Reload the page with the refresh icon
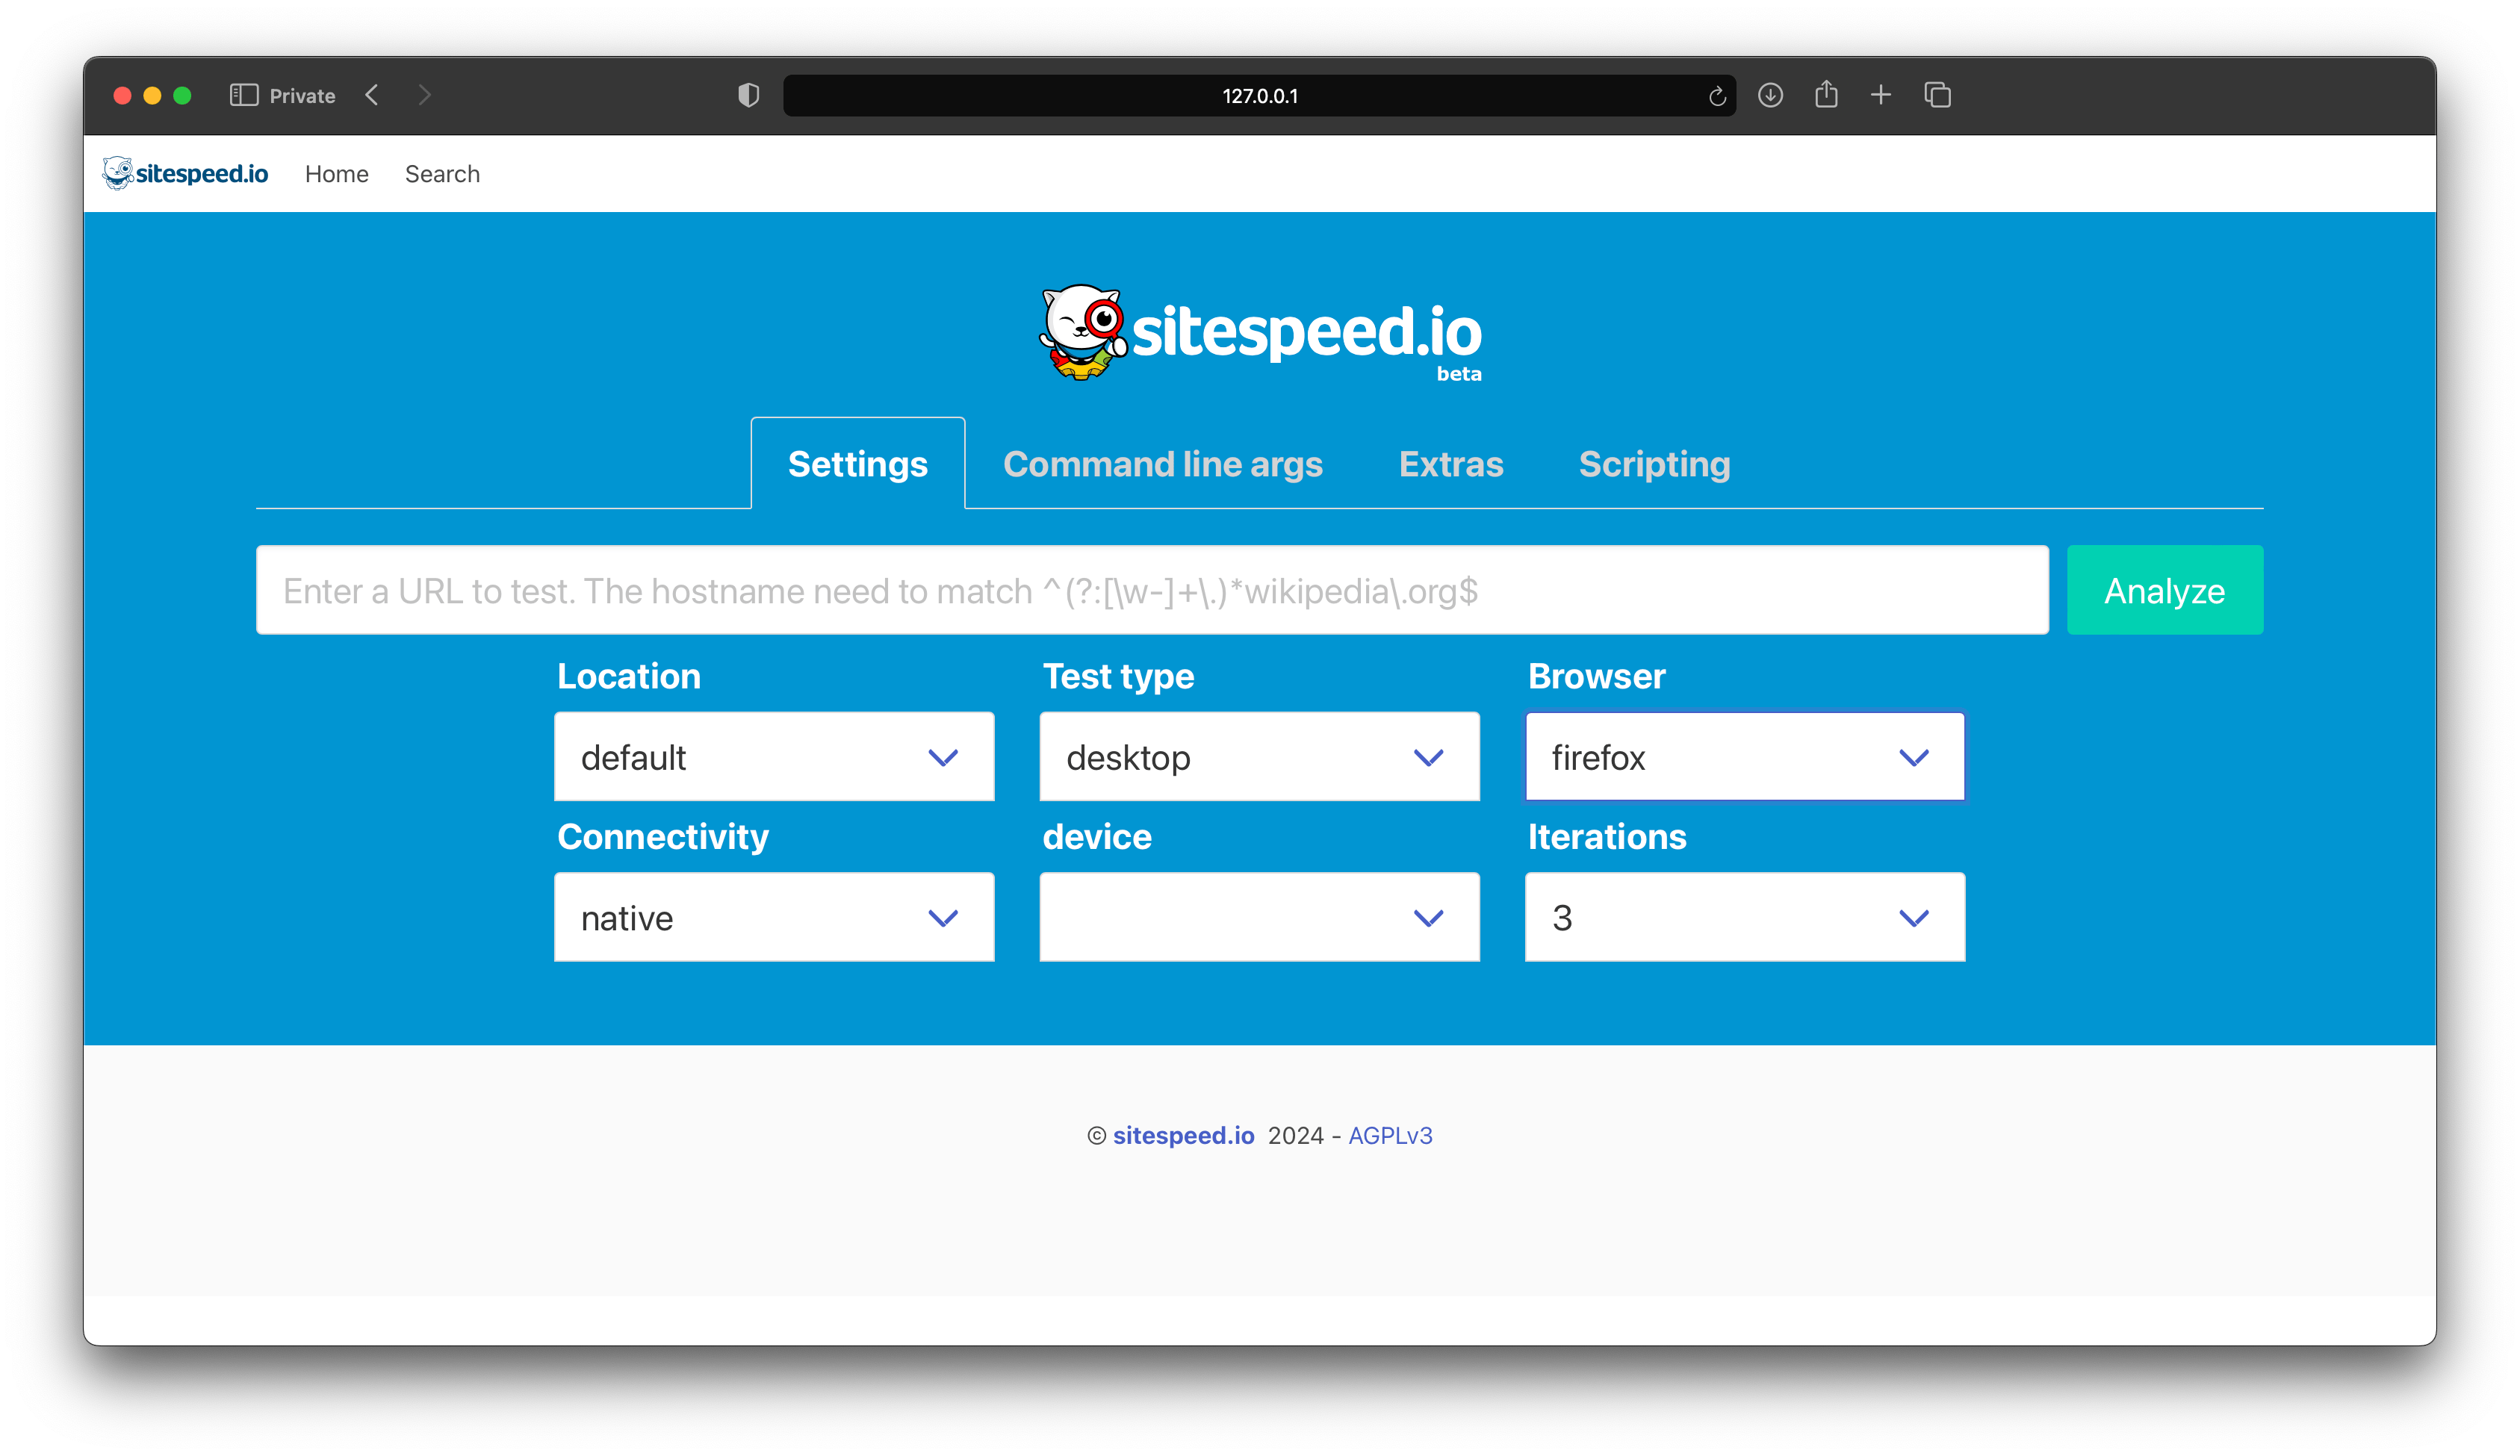The width and height of the screenshot is (2520, 1456). pos(1717,96)
